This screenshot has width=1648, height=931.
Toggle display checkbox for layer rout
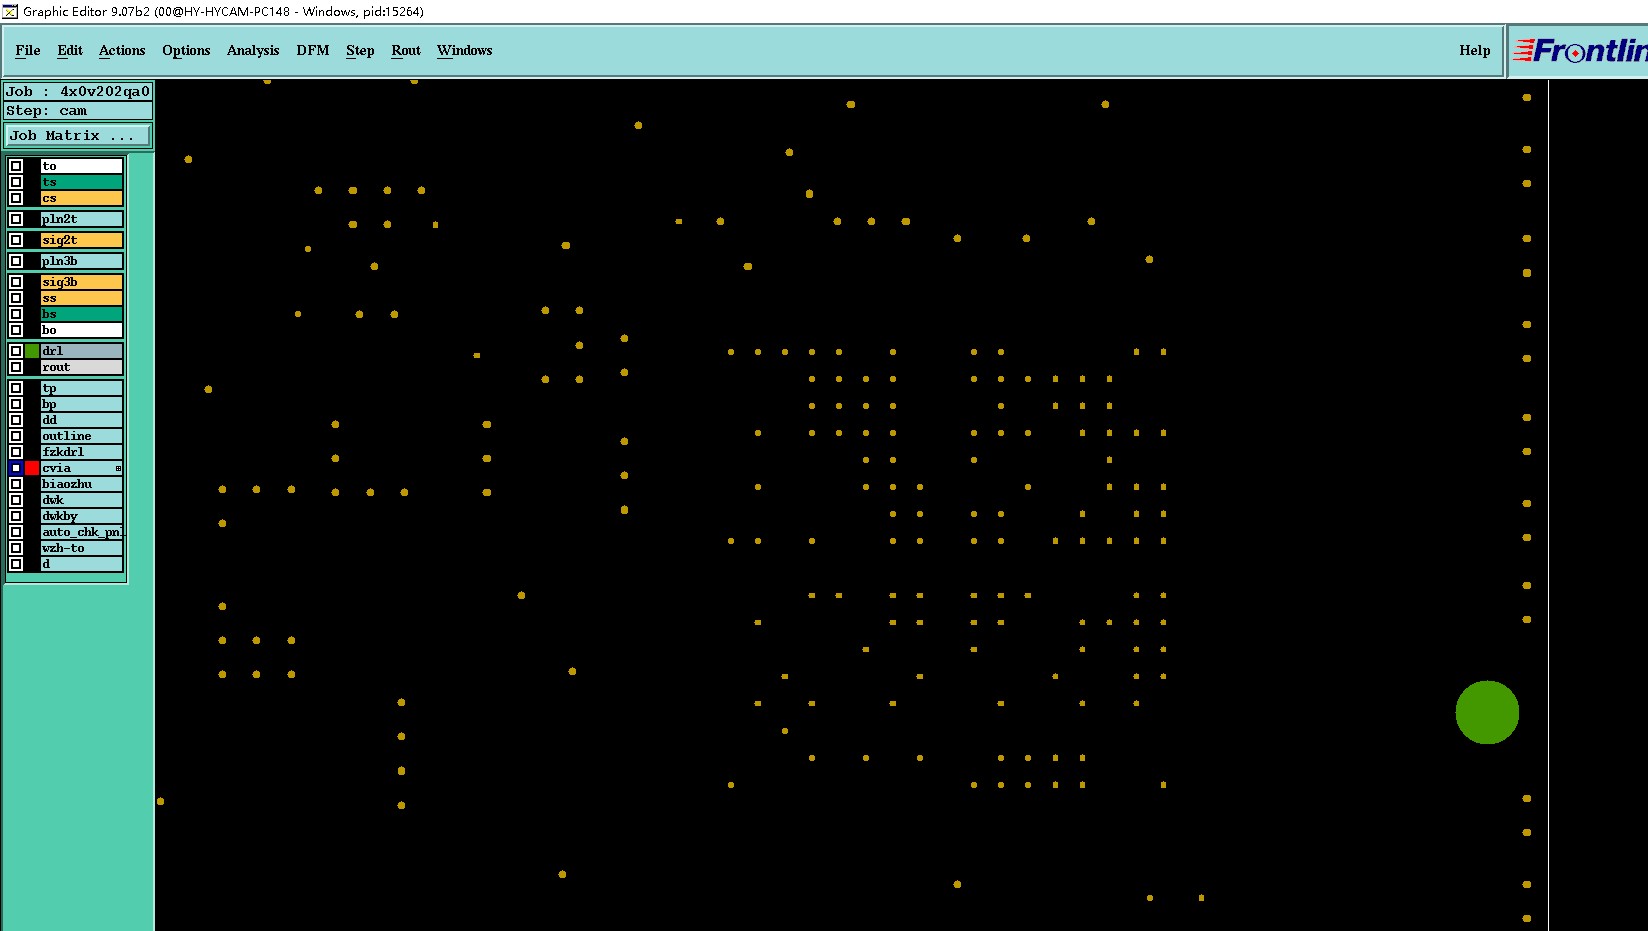(16, 367)
